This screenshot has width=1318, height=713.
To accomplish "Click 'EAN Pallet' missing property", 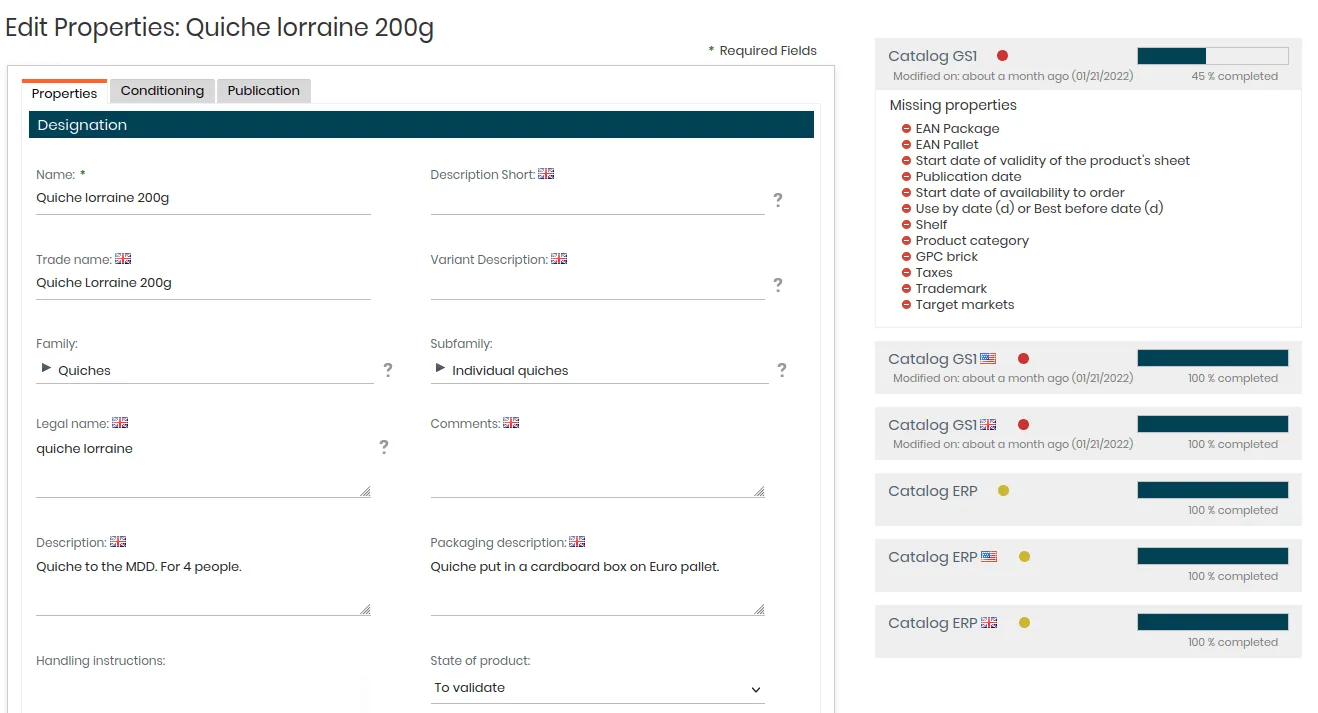I will [947, 145].
